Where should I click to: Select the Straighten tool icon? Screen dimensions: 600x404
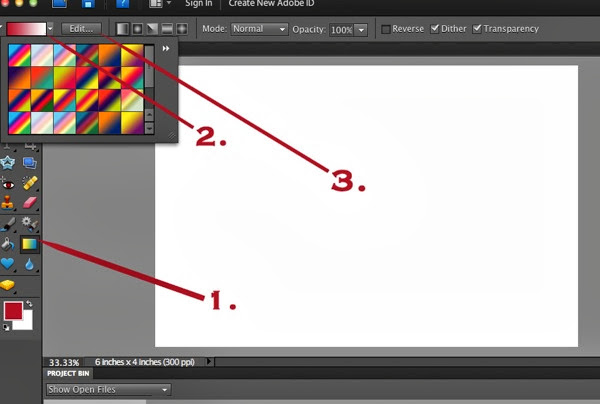click(x=30, y=163)
